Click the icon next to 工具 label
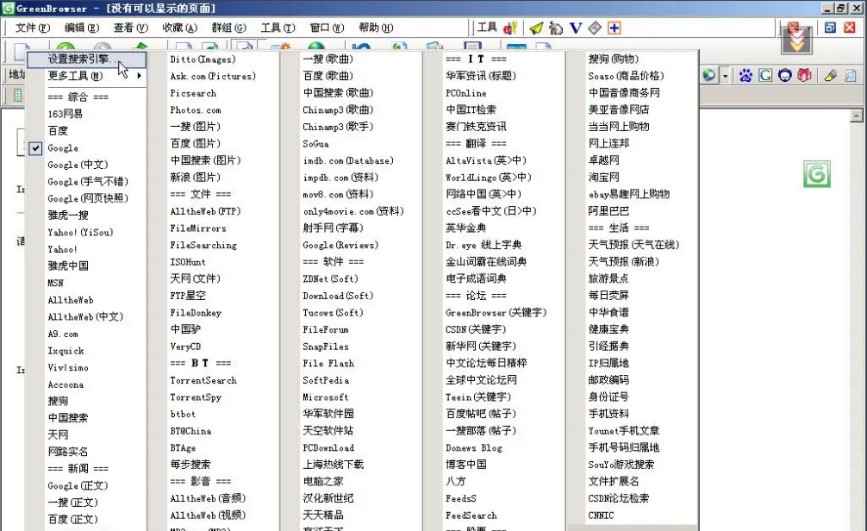Viewport: 867px width, 531px height. coord(510,28)
